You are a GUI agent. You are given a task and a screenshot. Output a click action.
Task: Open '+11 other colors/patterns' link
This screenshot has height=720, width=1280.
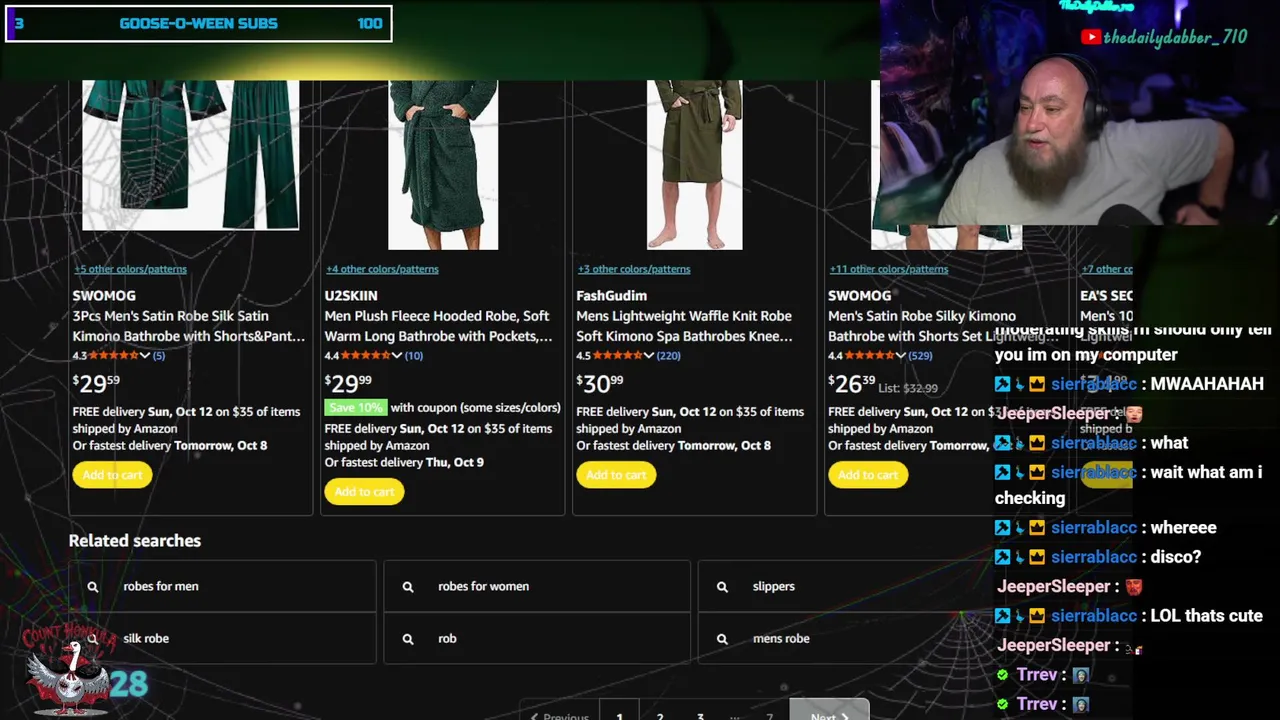pyautogui.click(x=889, y=269)
